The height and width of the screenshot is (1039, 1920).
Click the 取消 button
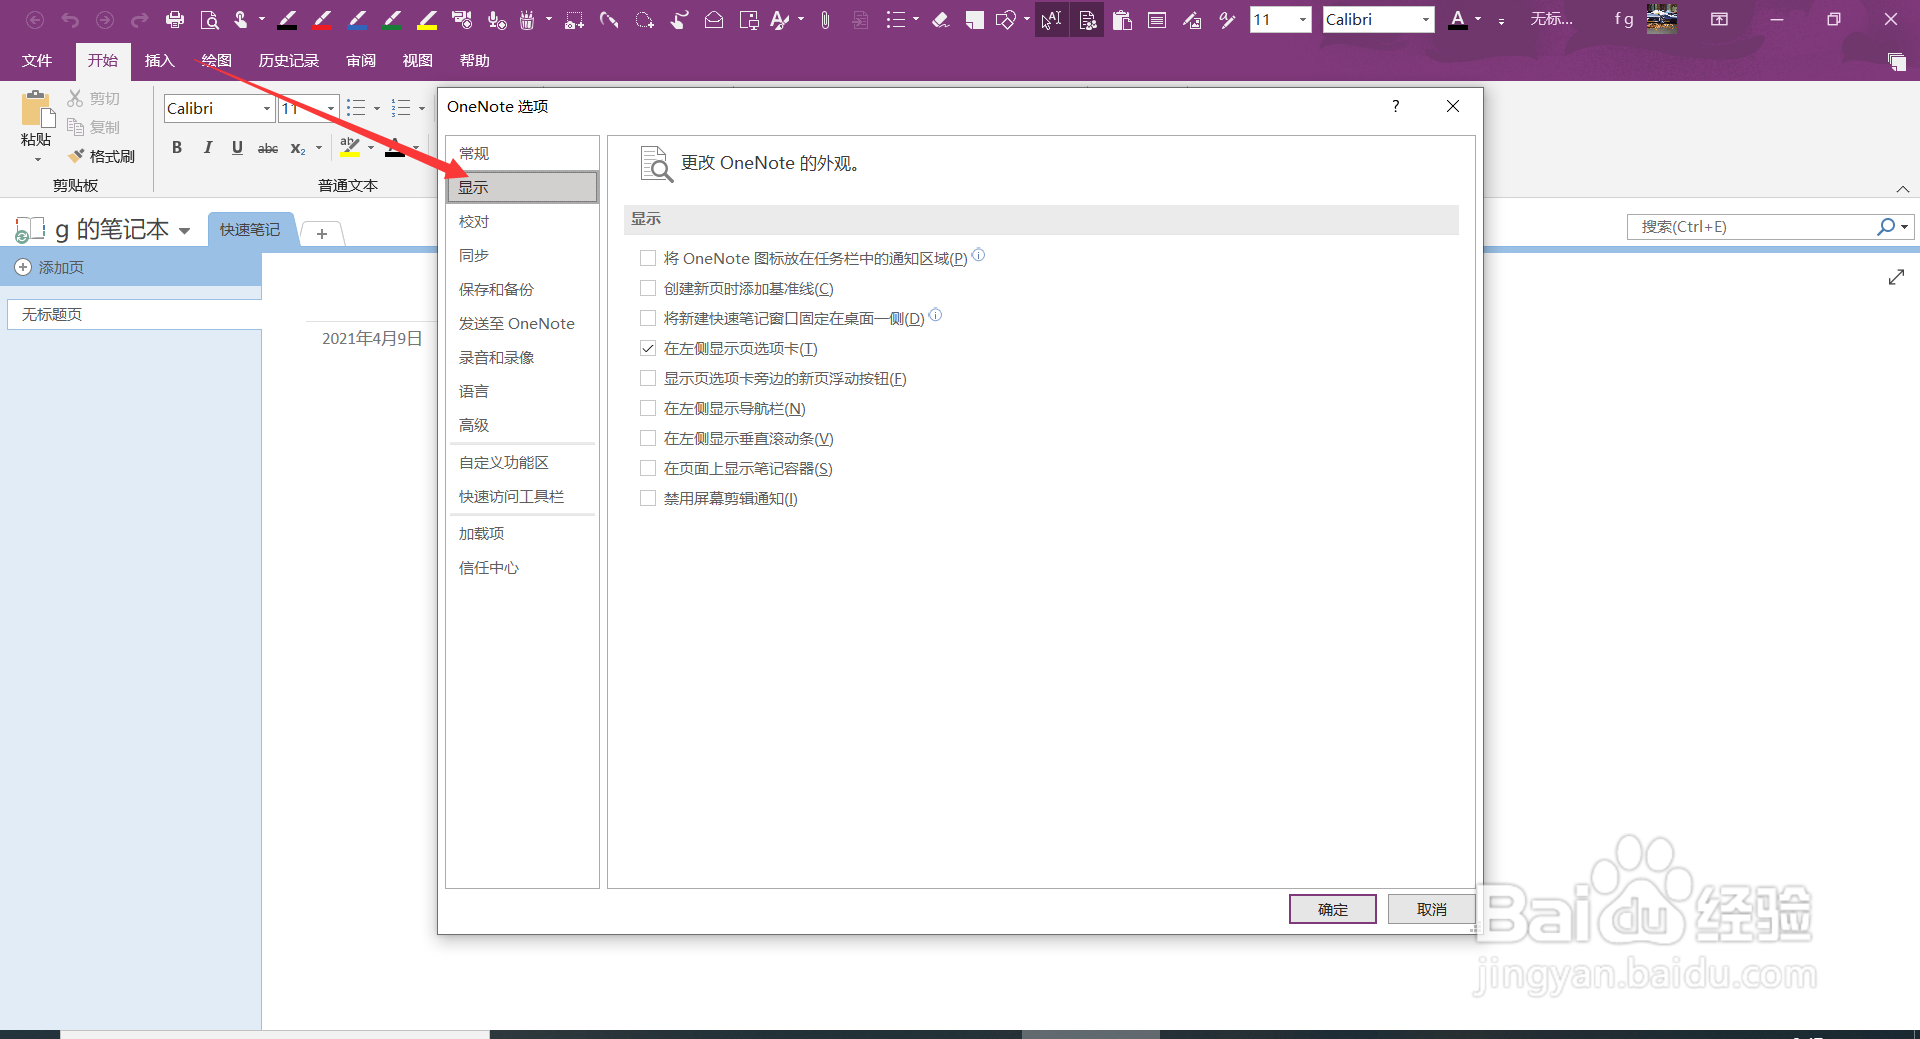pyautogui.click(x=1431, y=909)
